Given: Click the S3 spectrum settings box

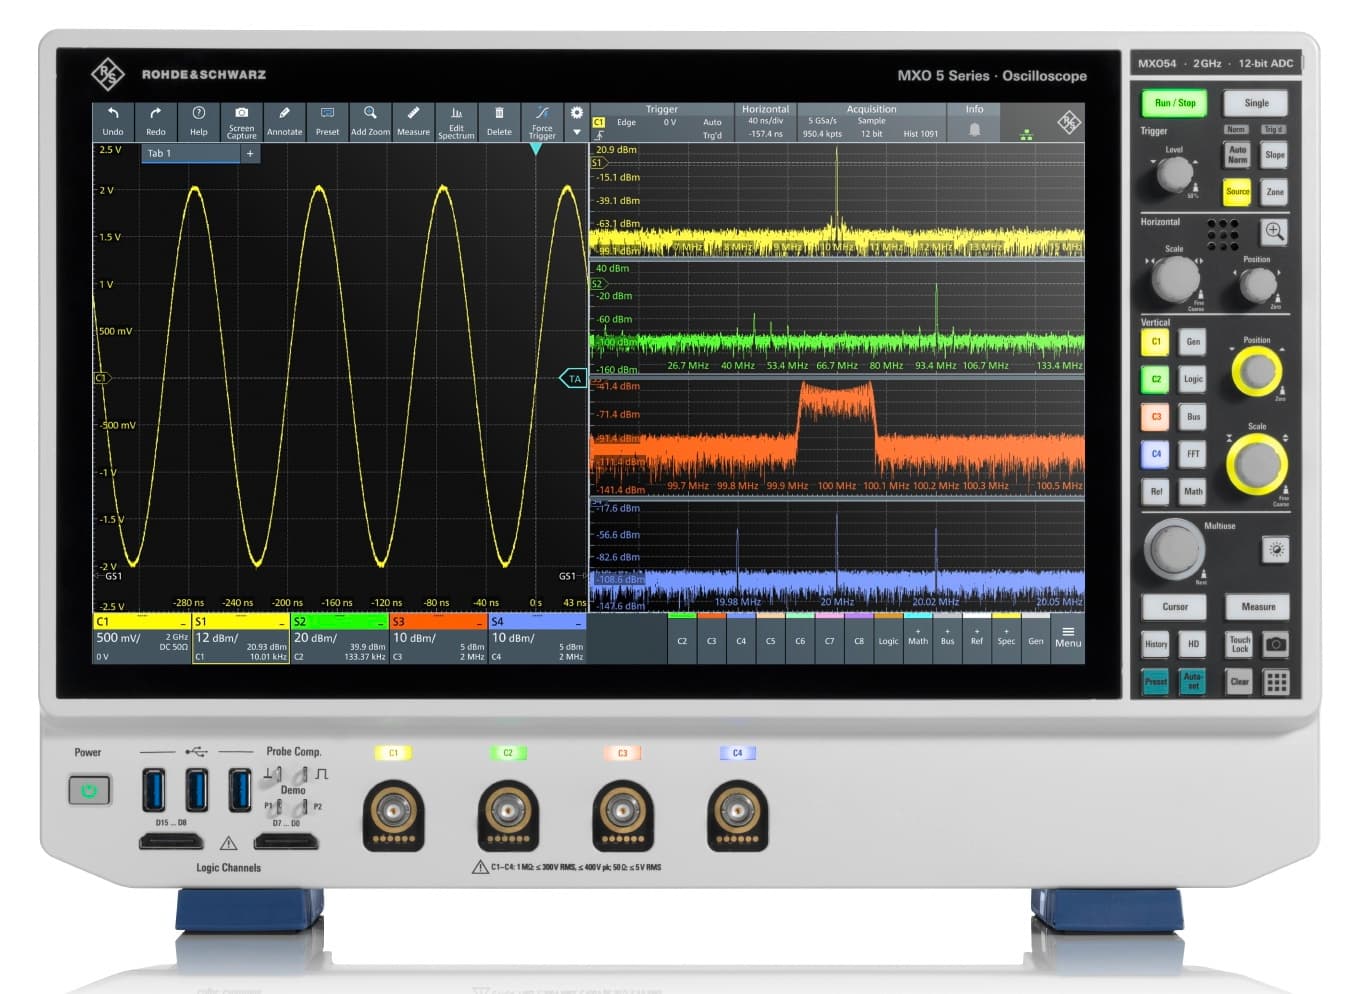Looking at the screenshot, I should 436,637.
